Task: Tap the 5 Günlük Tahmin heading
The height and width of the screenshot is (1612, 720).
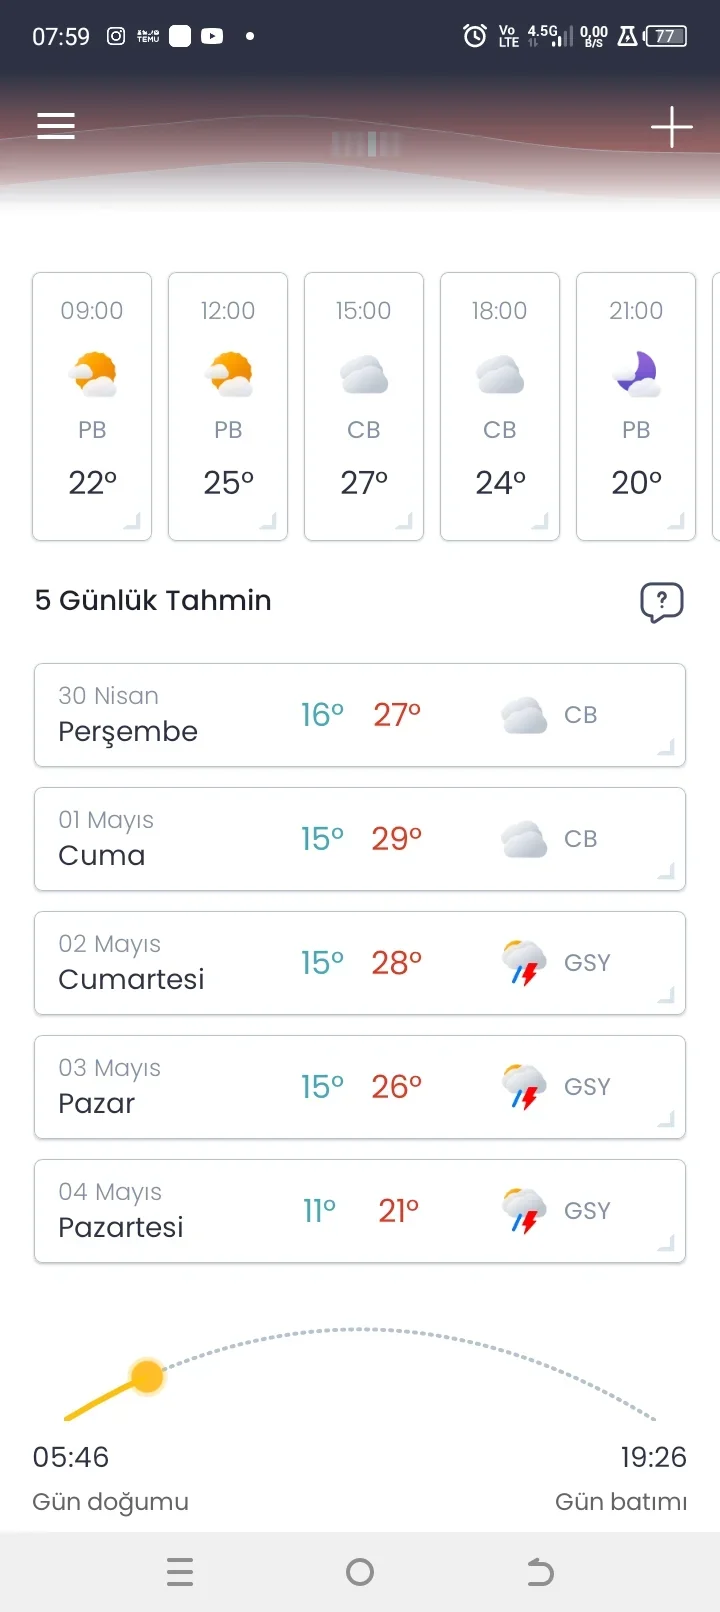Action: 153,600
